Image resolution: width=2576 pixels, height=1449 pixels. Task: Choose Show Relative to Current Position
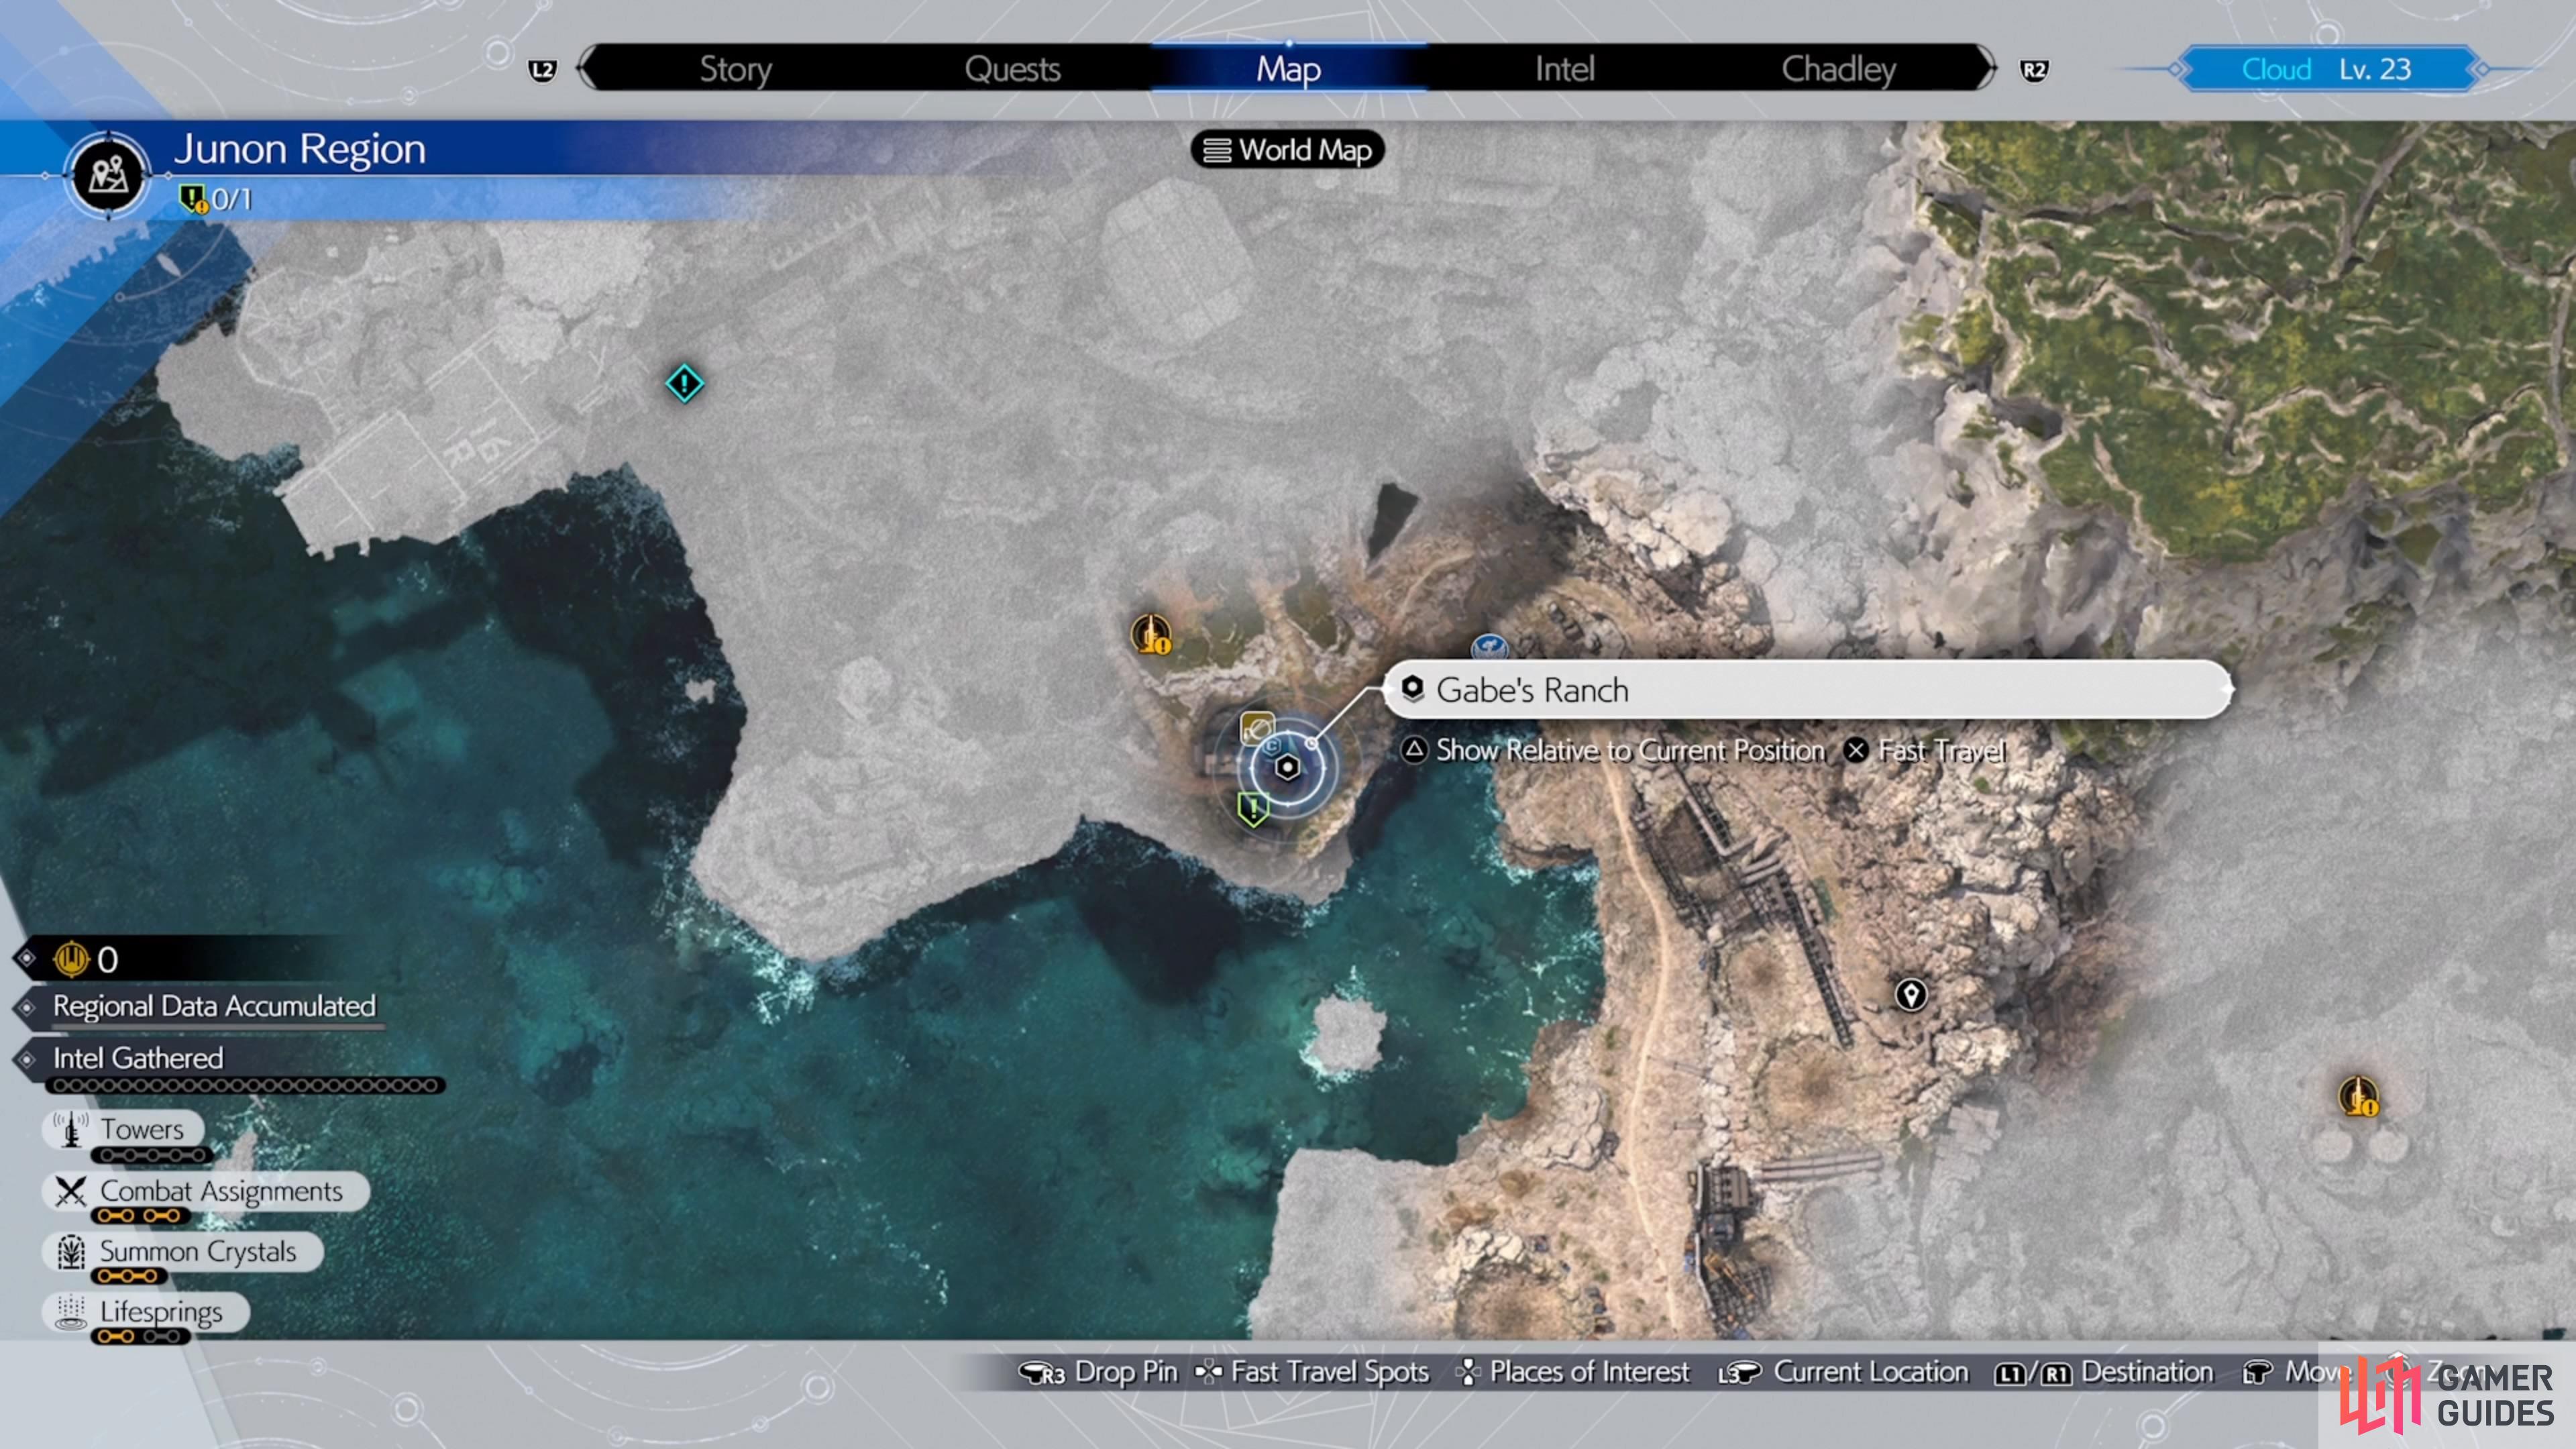1630,750
